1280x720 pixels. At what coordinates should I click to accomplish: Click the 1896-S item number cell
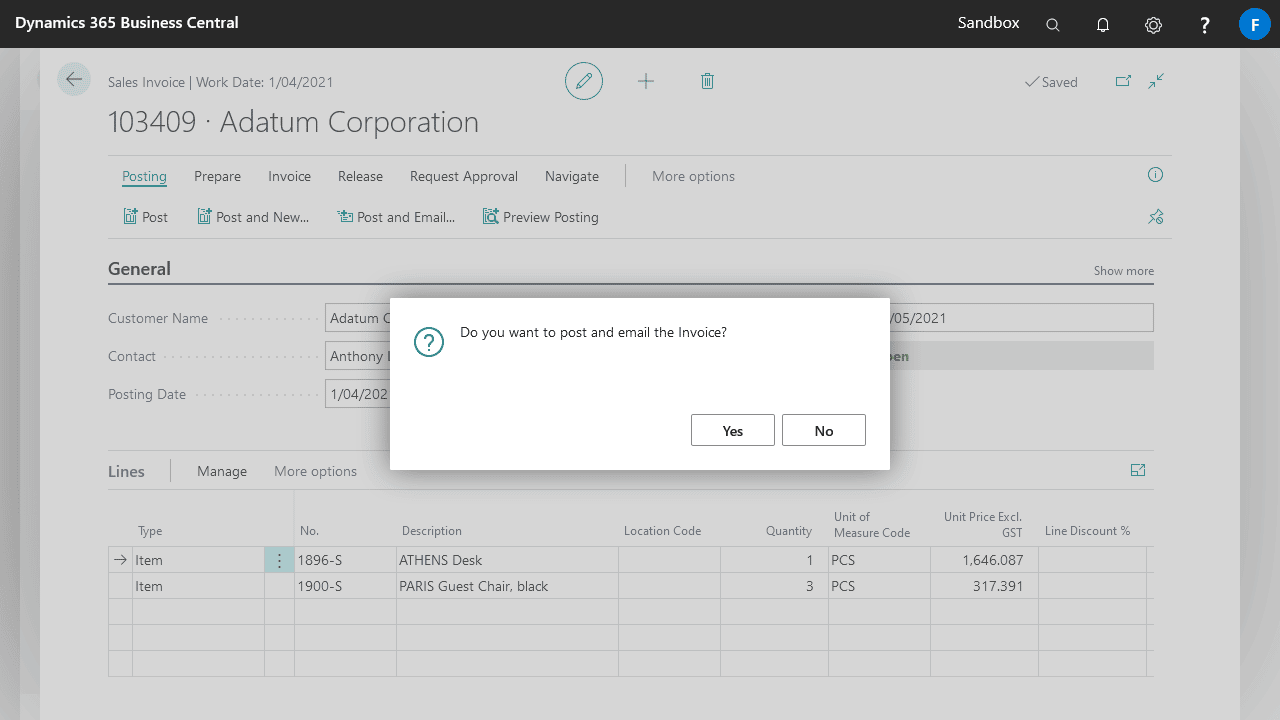[x=345, y=560]
